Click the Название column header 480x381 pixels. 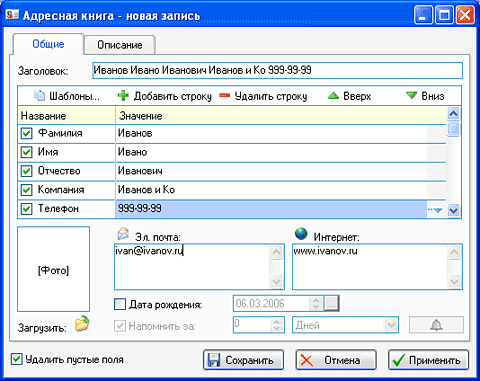[x=66, y=116]
